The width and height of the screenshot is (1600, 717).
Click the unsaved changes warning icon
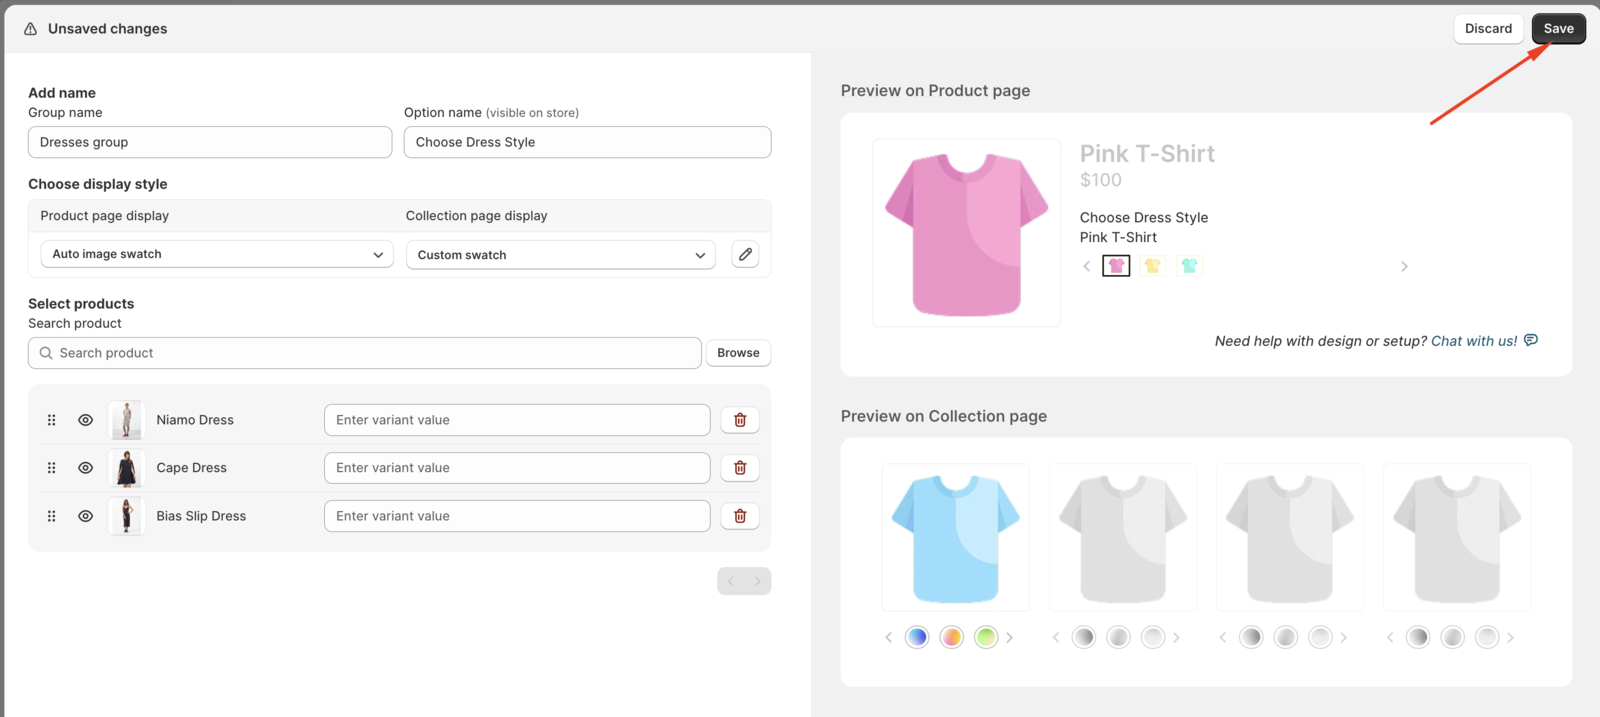click(x=30, y=29)
